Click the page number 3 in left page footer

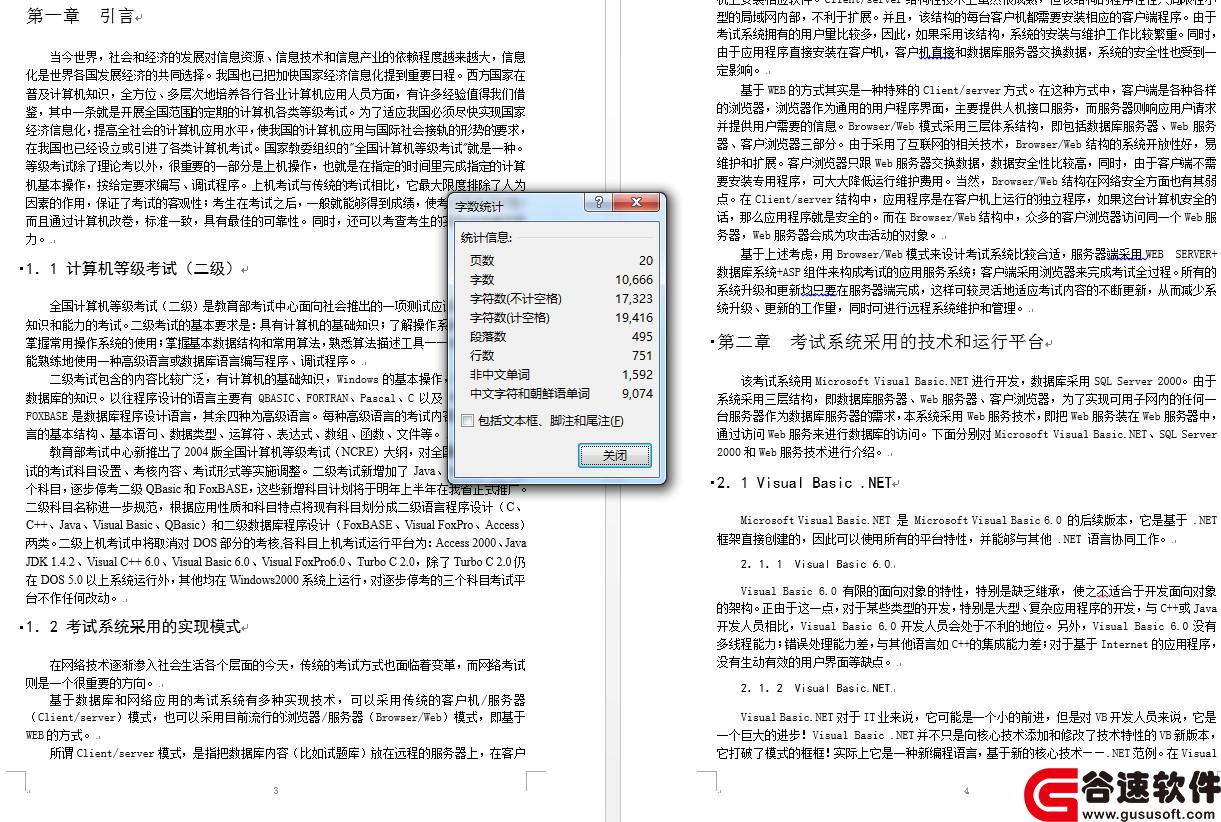click(275, 790)
